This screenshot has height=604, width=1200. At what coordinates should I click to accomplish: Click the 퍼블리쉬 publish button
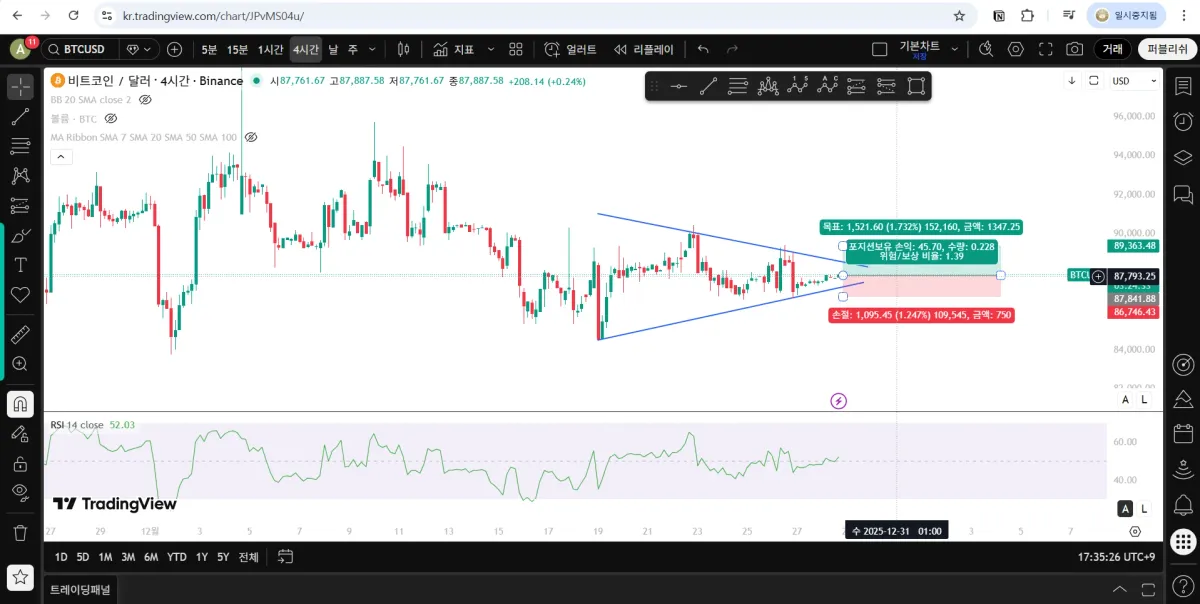(x=1167, y=49)
